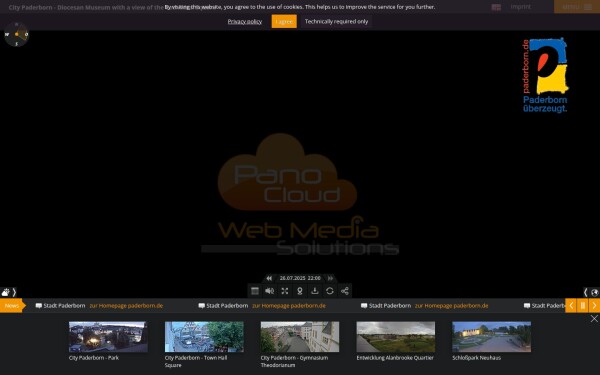Image resolution: width=600 pixels, height=375 pixels.
Task: Open the orange MENU button
Action: tap(577, 7)
